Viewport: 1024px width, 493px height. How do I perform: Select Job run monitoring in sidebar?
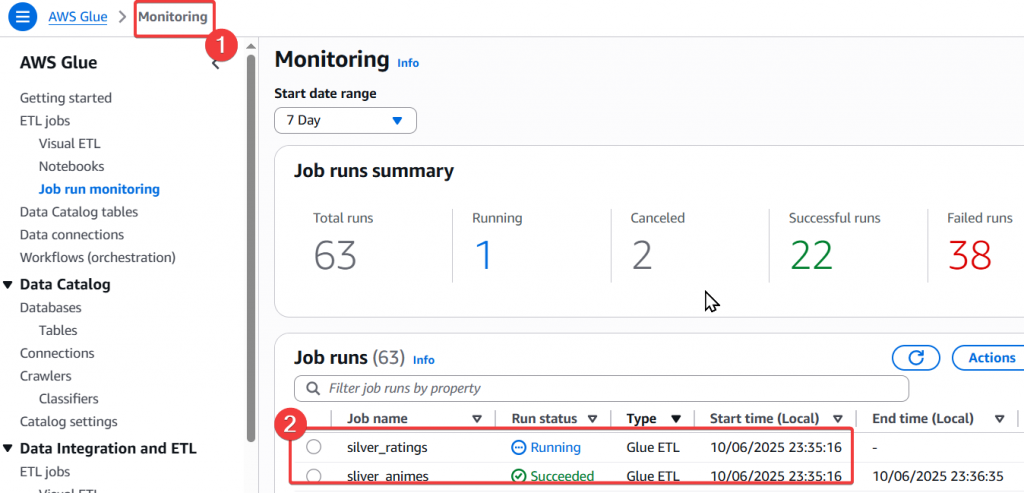(x=99, y=189)
